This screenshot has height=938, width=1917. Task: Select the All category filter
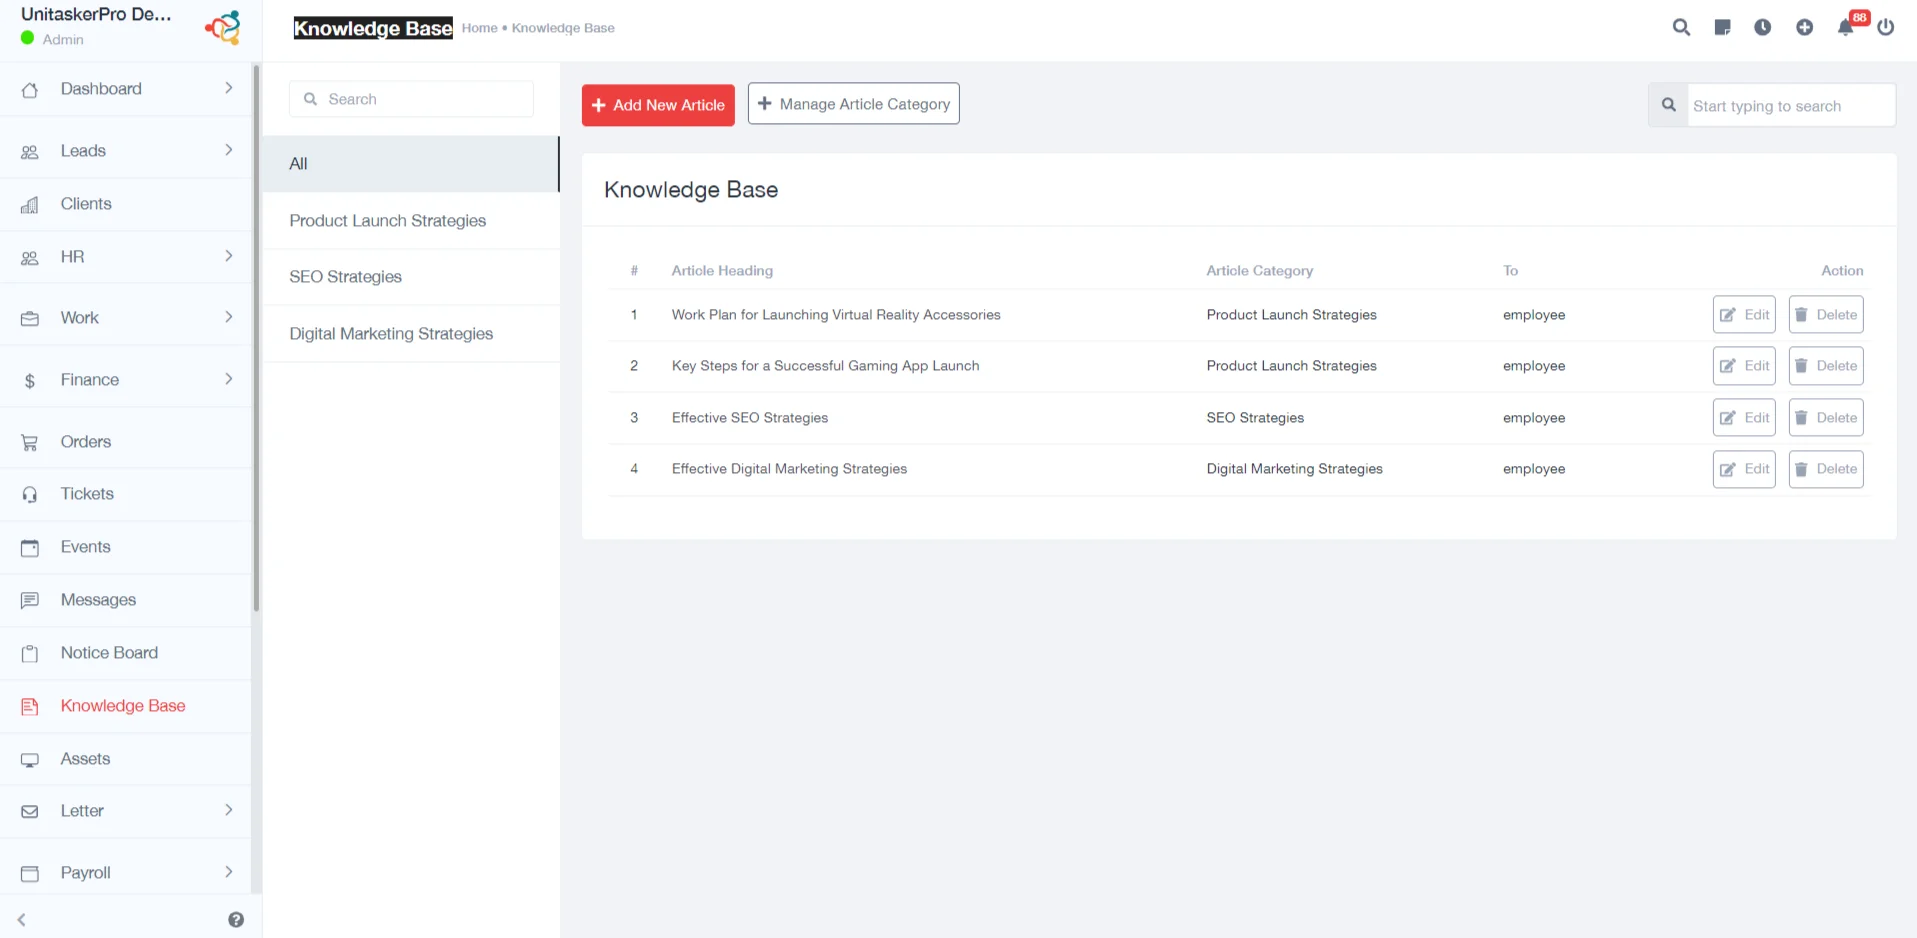[411, 164]
